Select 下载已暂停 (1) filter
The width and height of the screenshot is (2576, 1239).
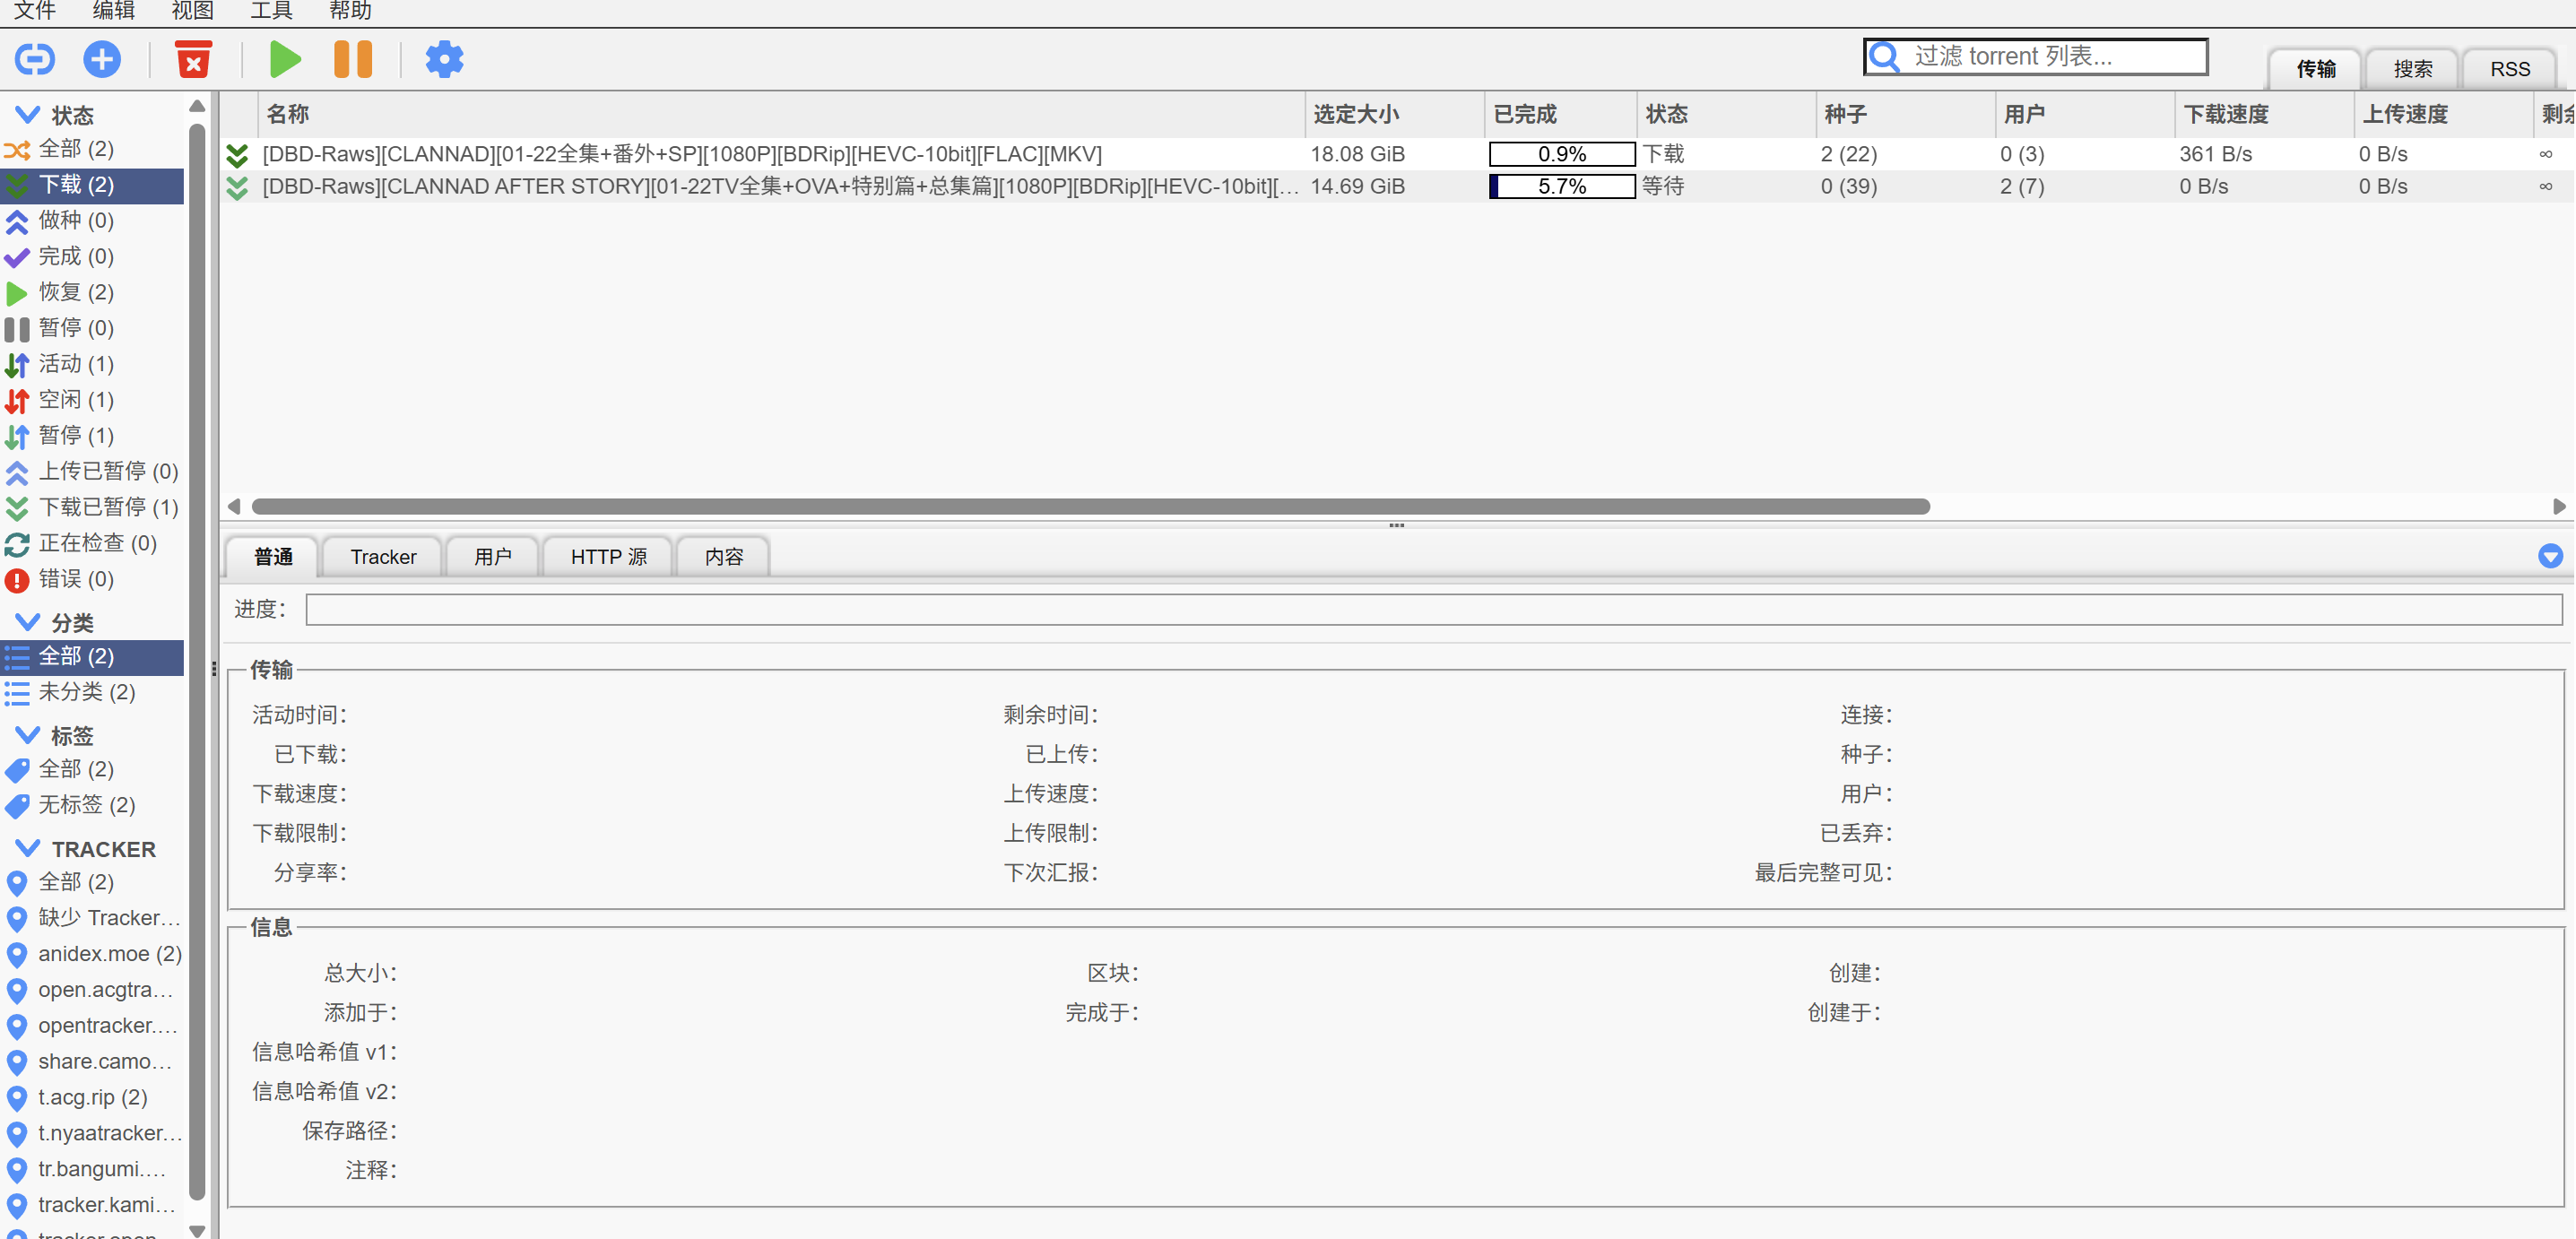(92, 508)
